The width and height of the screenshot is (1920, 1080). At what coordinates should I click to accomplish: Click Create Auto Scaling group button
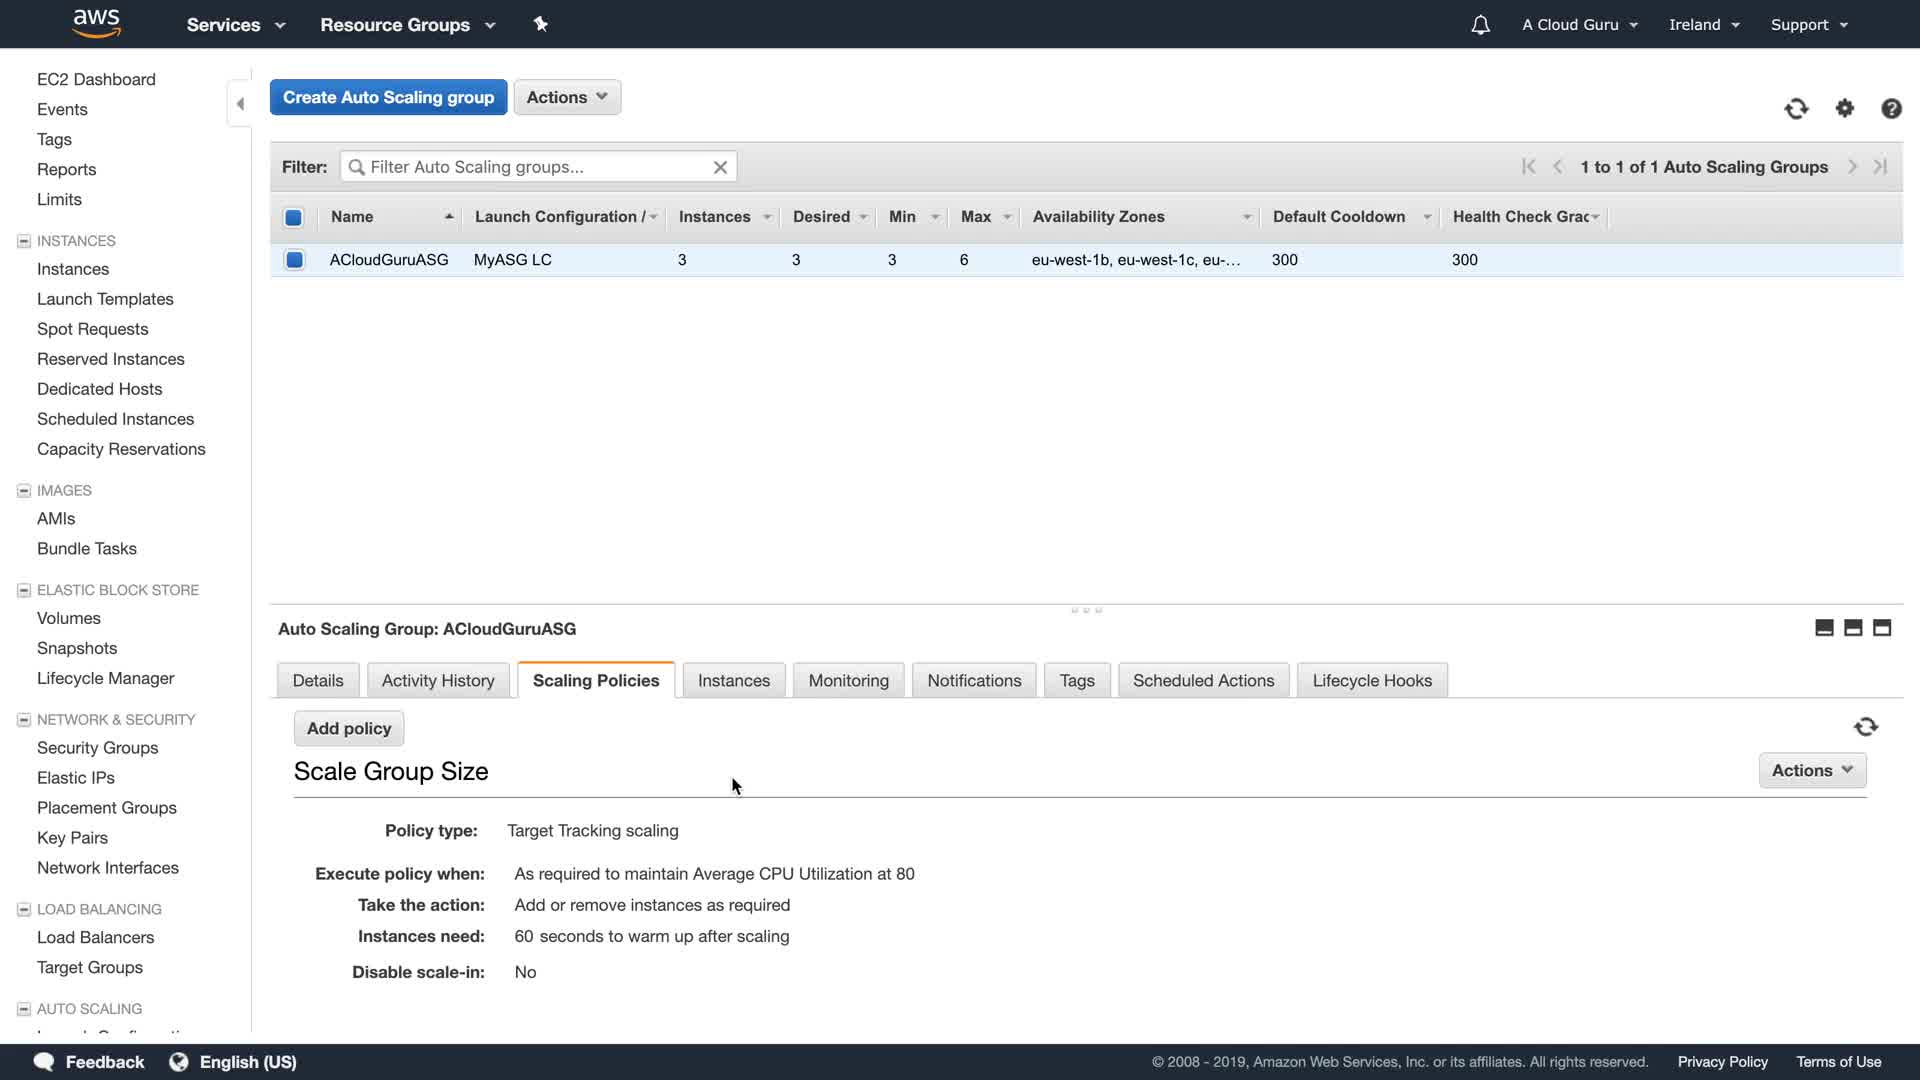pyautogui.click(x=388, y=97)
